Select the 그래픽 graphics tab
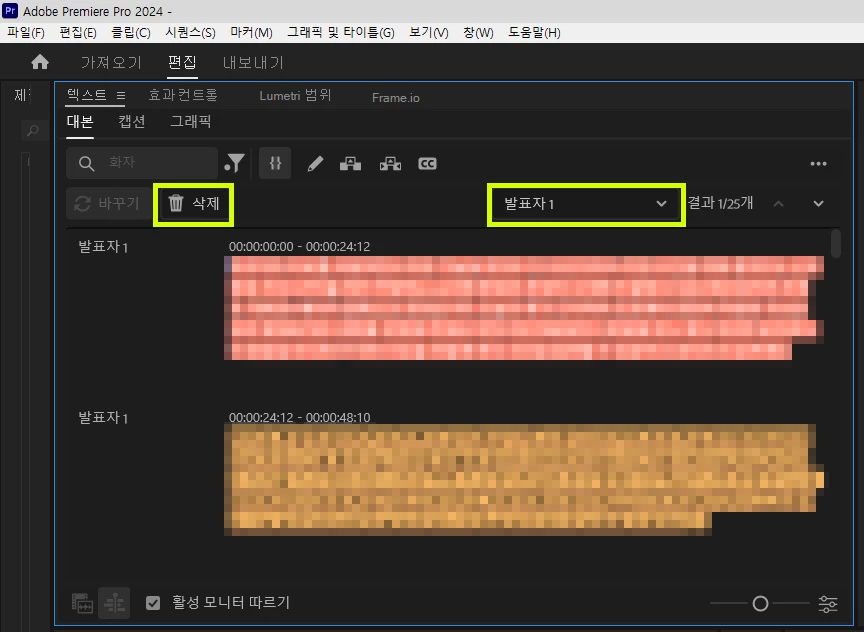Viewport: 864px width, 632px height. [x=191, y=121]
